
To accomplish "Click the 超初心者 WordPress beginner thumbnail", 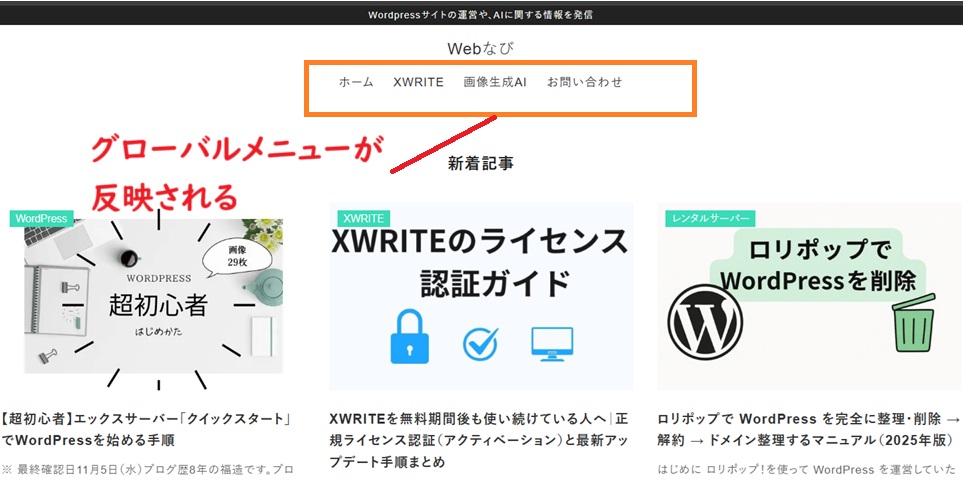I will pos(153,296).
